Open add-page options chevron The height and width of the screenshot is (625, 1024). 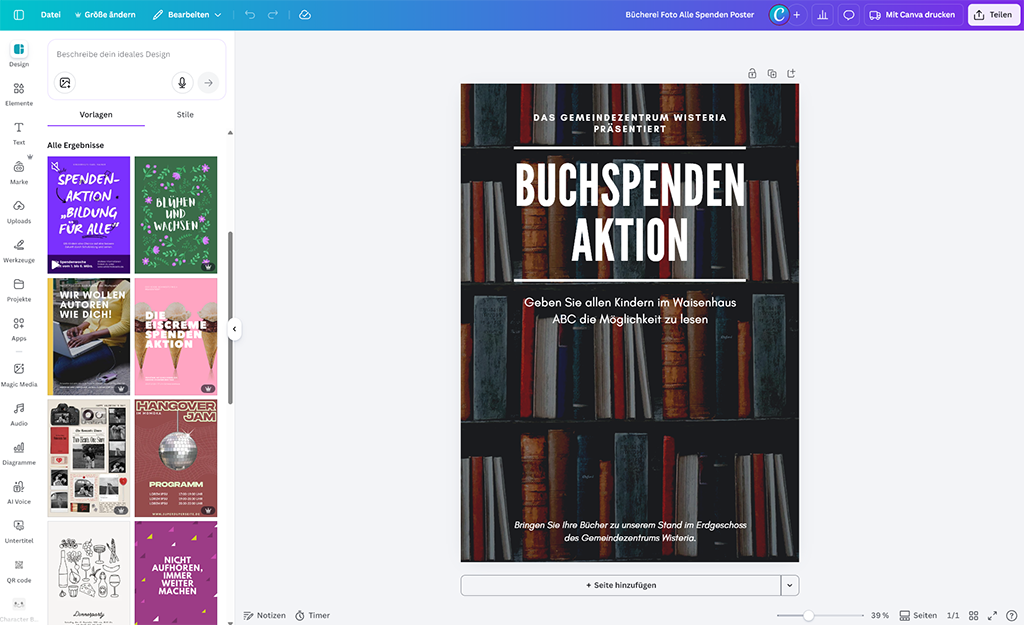tap(790, 585)
